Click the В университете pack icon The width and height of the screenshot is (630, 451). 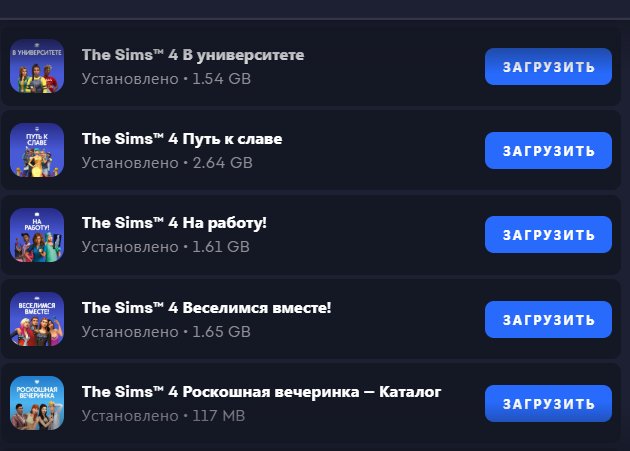37,66
